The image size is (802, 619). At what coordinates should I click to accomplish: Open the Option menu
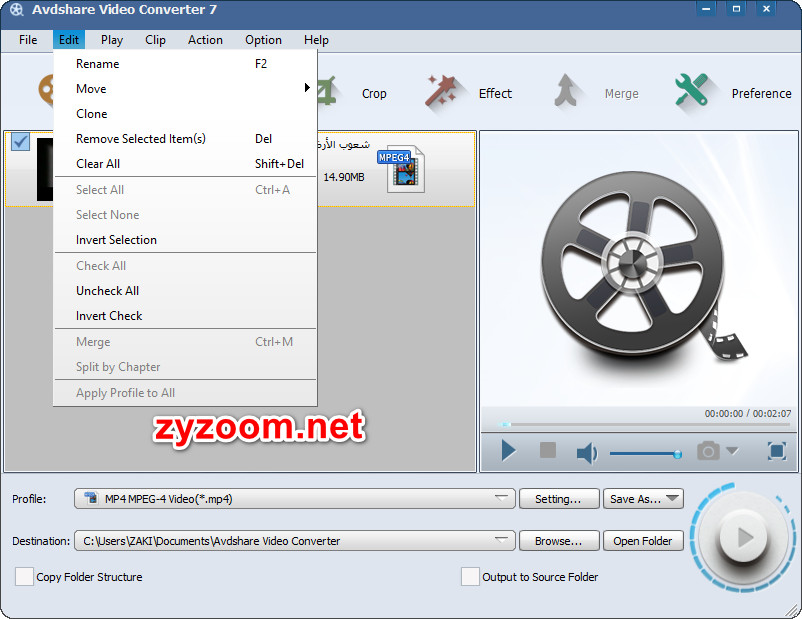[263, 40]
